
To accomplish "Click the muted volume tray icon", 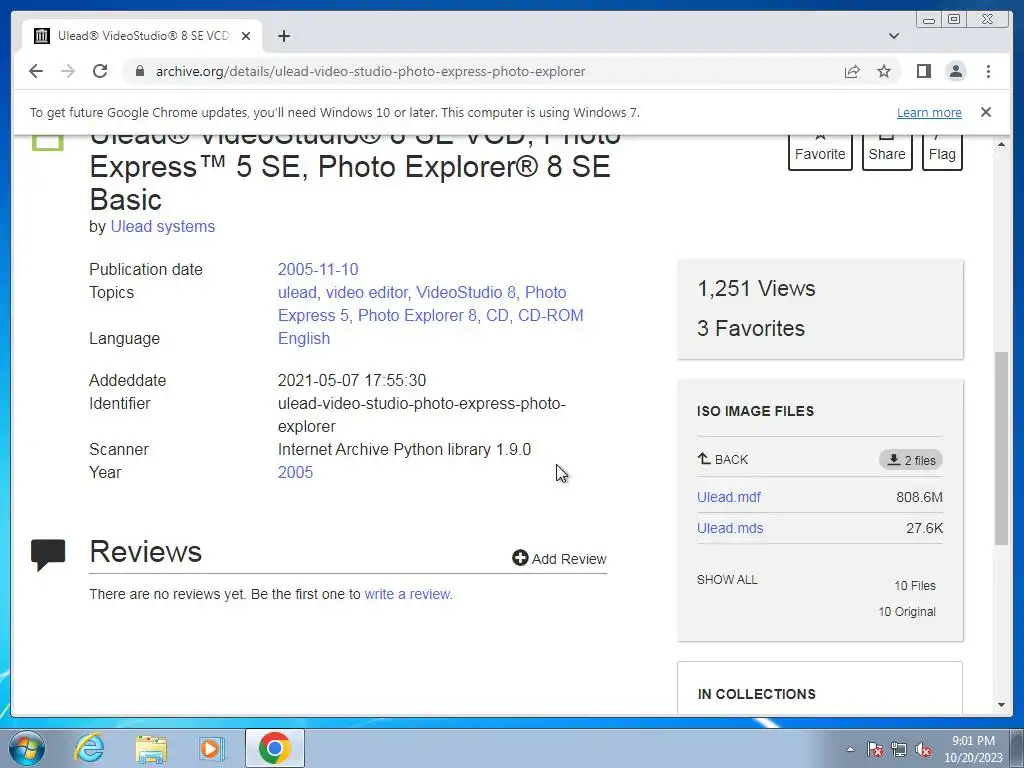I will (923, 749).
